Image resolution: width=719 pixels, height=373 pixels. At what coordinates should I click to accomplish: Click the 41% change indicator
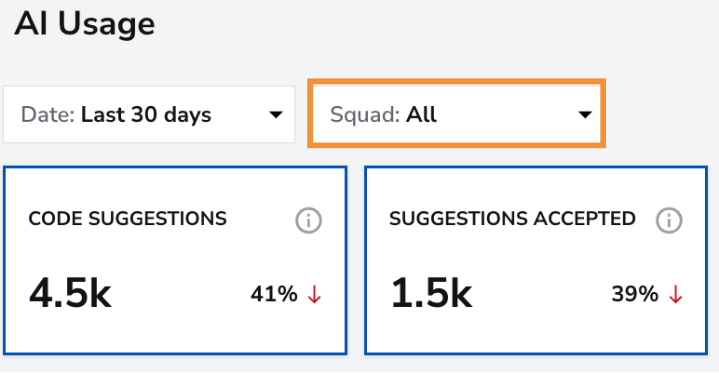tap(274, 294)
